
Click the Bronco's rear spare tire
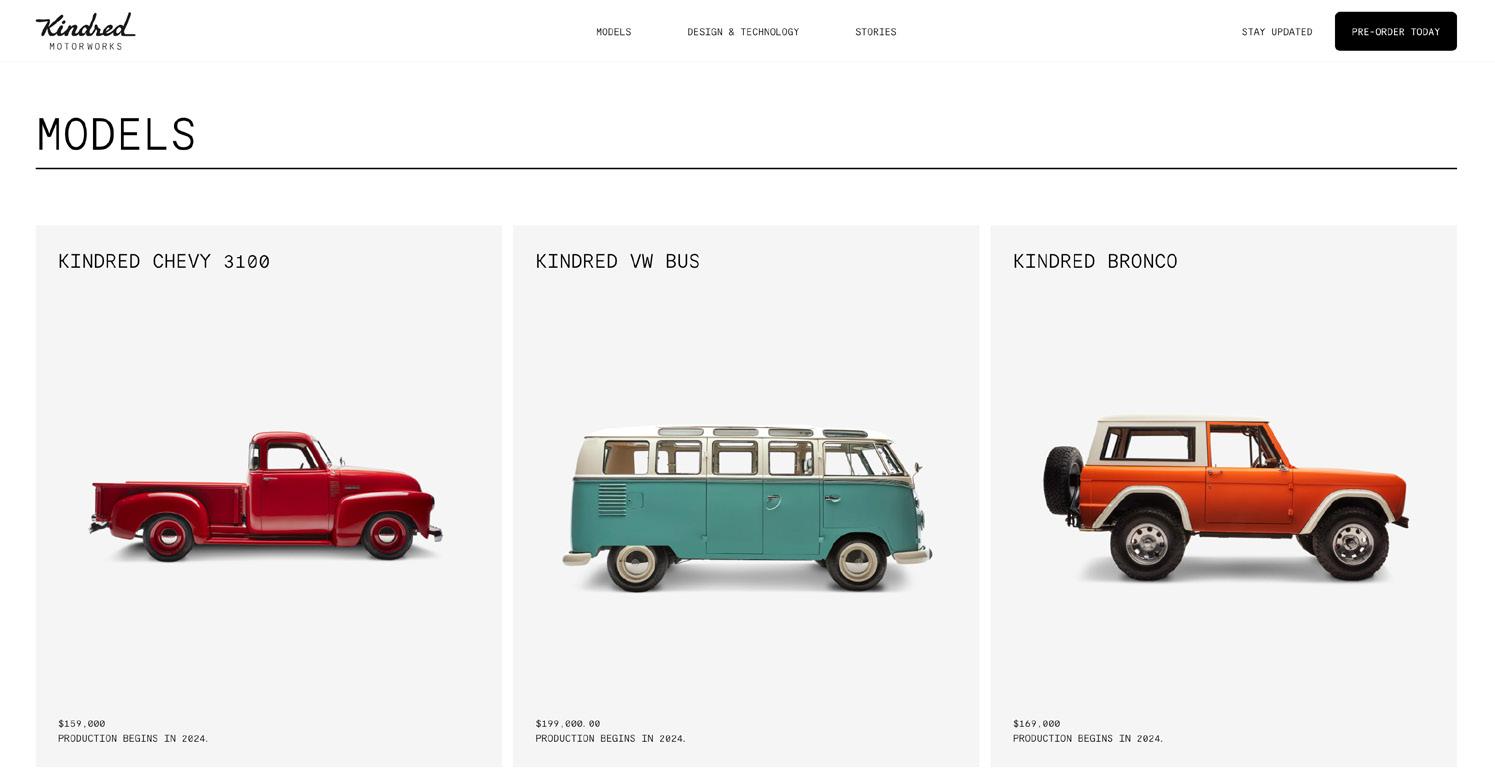tap(1063, 481)
